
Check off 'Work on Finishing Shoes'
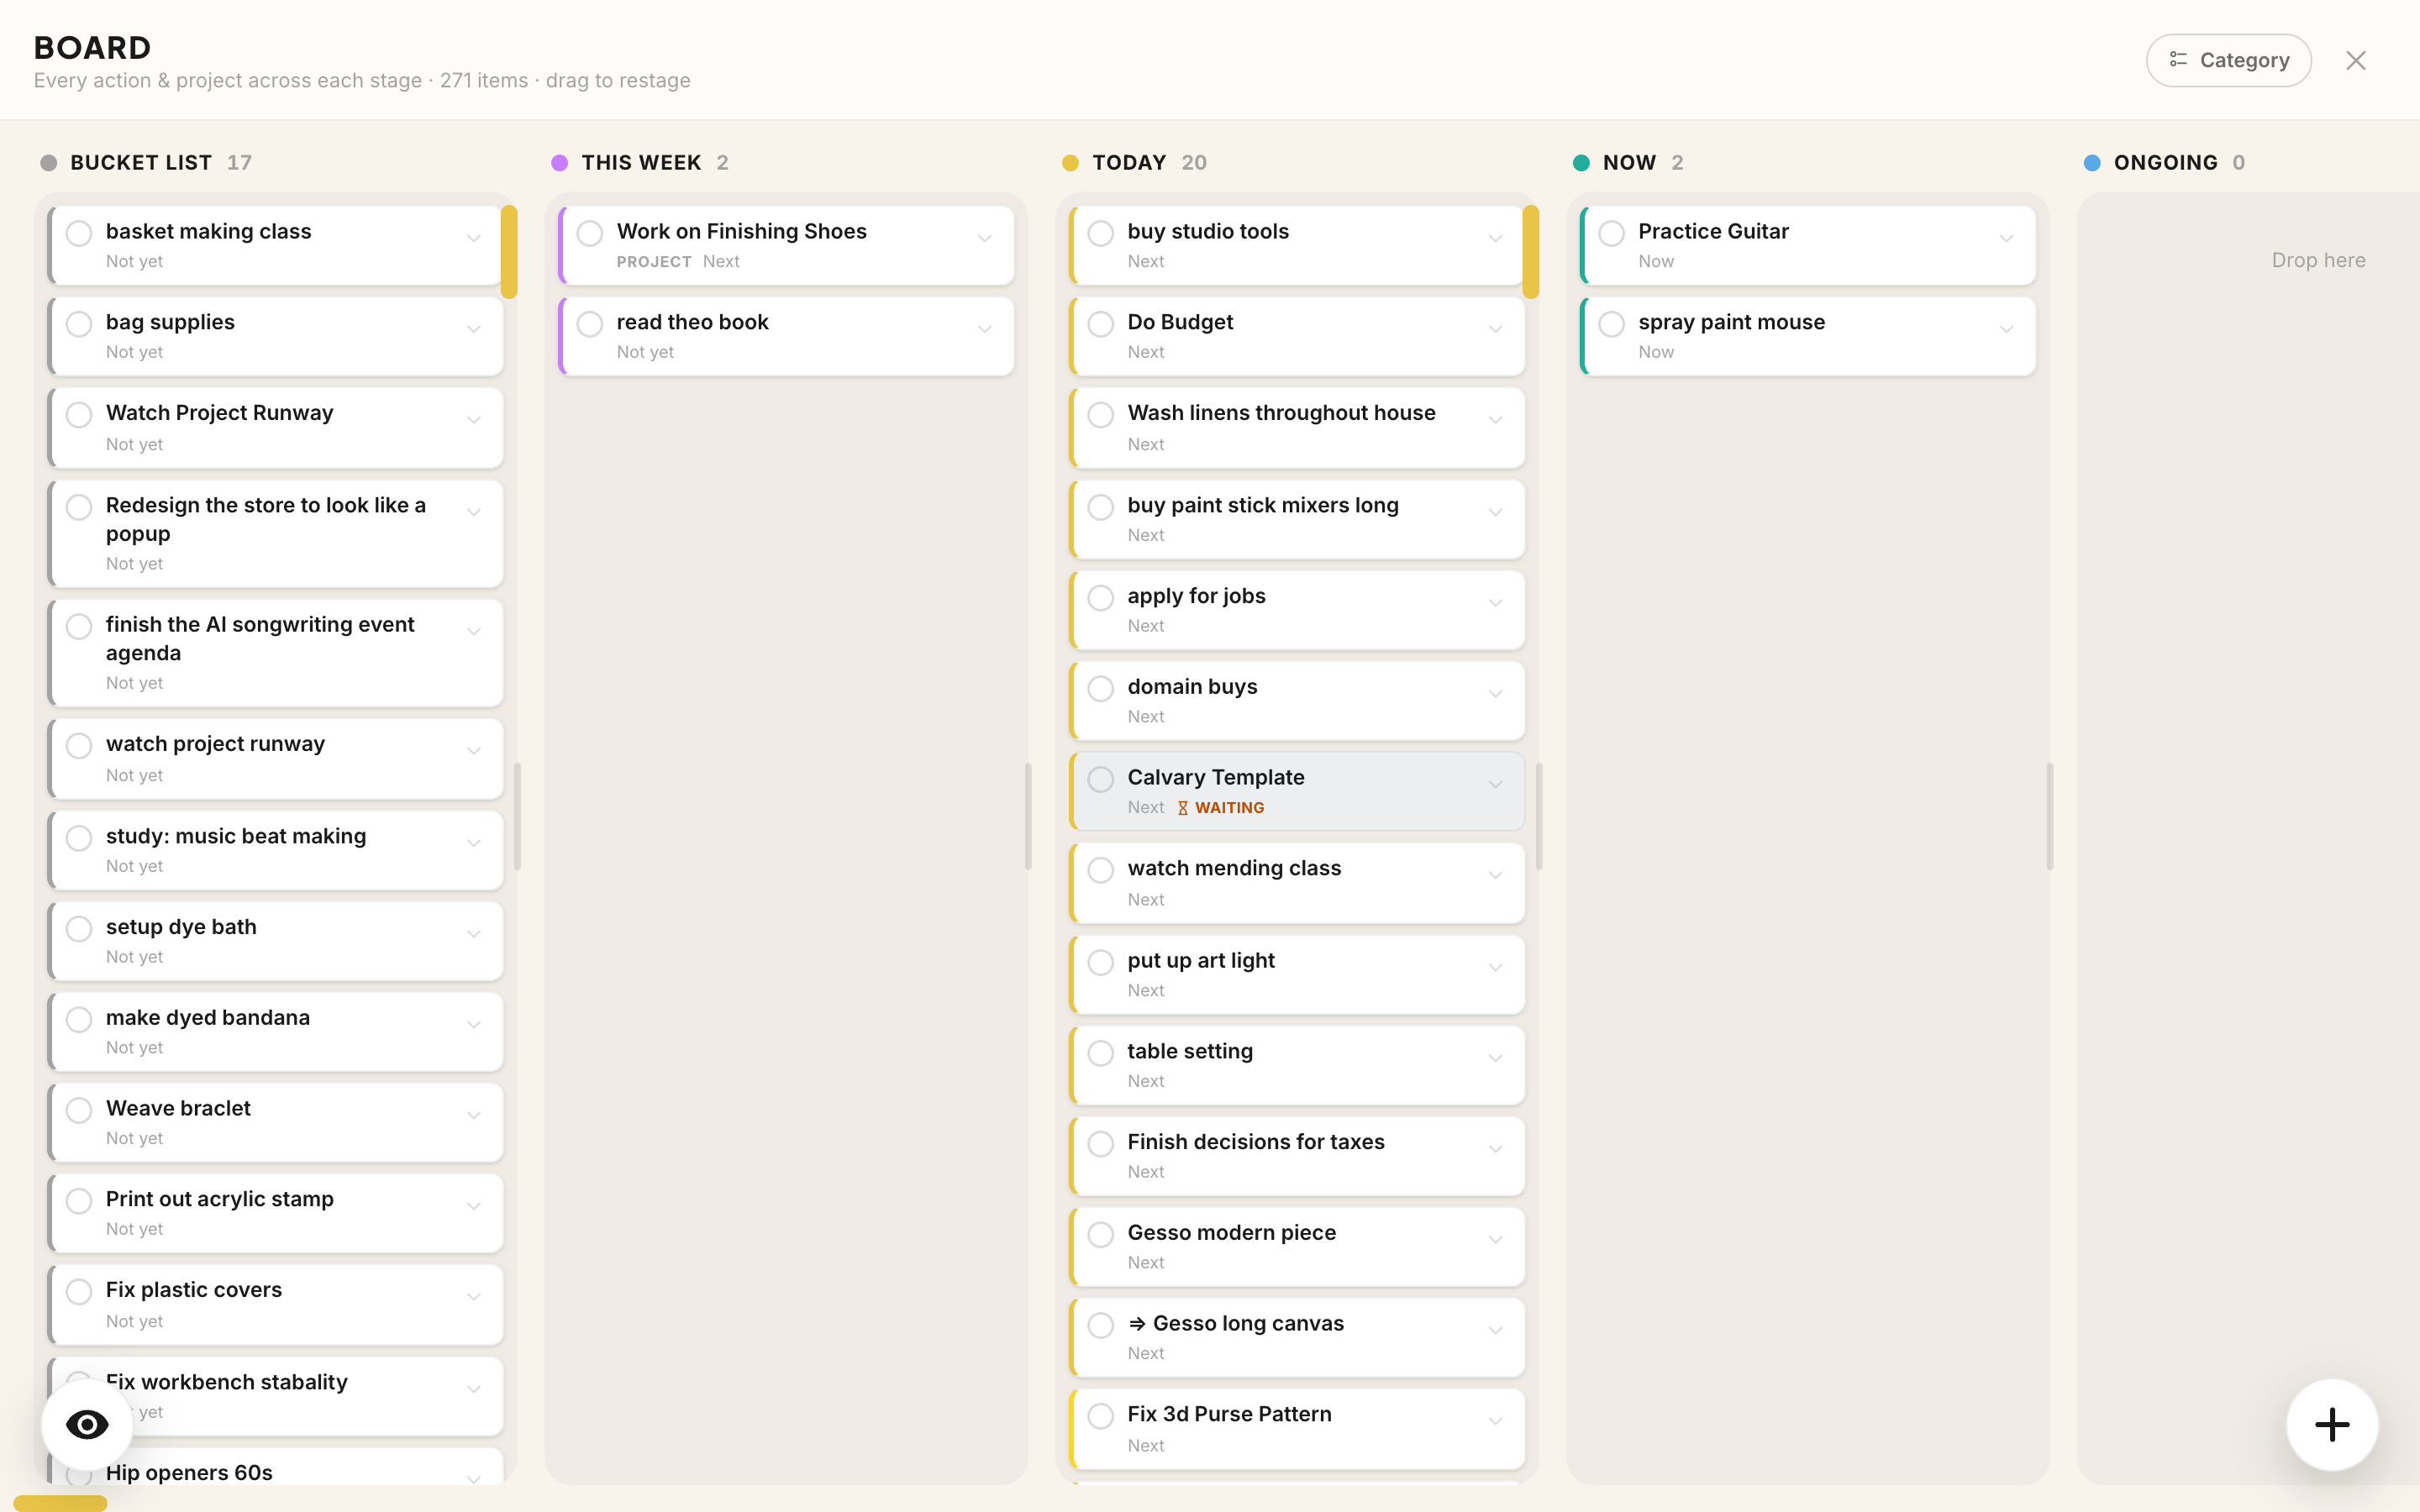click(590, 233)
